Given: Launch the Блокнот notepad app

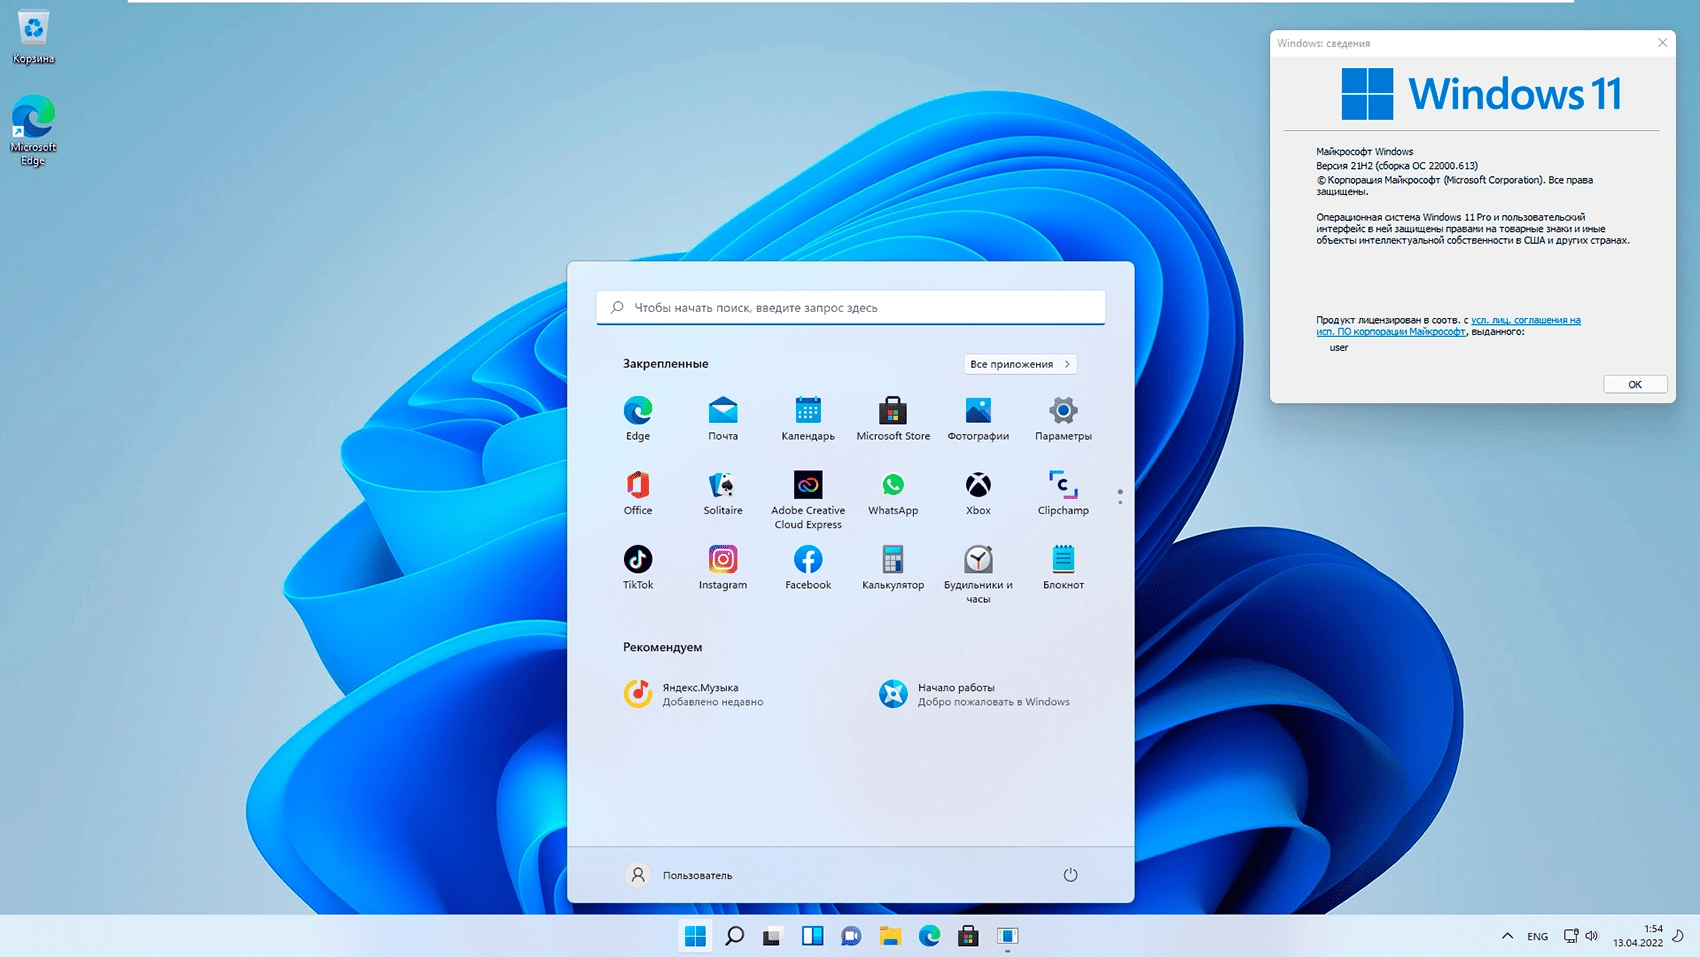Looking at the screenshot, I should [x=1063, y=567].
